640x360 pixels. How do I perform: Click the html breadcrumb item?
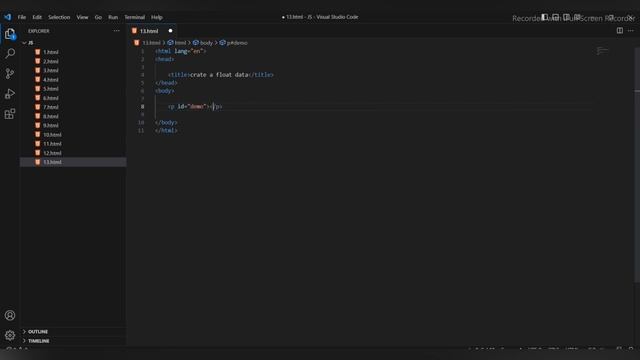(x=177, y=43)
